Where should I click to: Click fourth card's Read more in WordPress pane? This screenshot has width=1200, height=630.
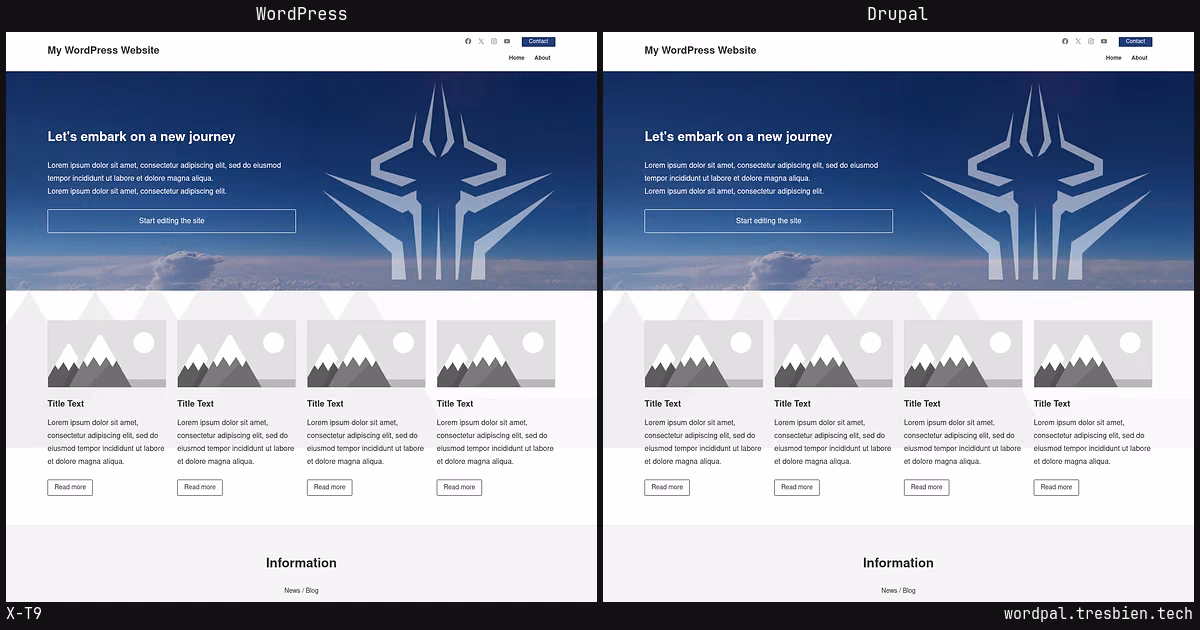[x=459, y=487]
